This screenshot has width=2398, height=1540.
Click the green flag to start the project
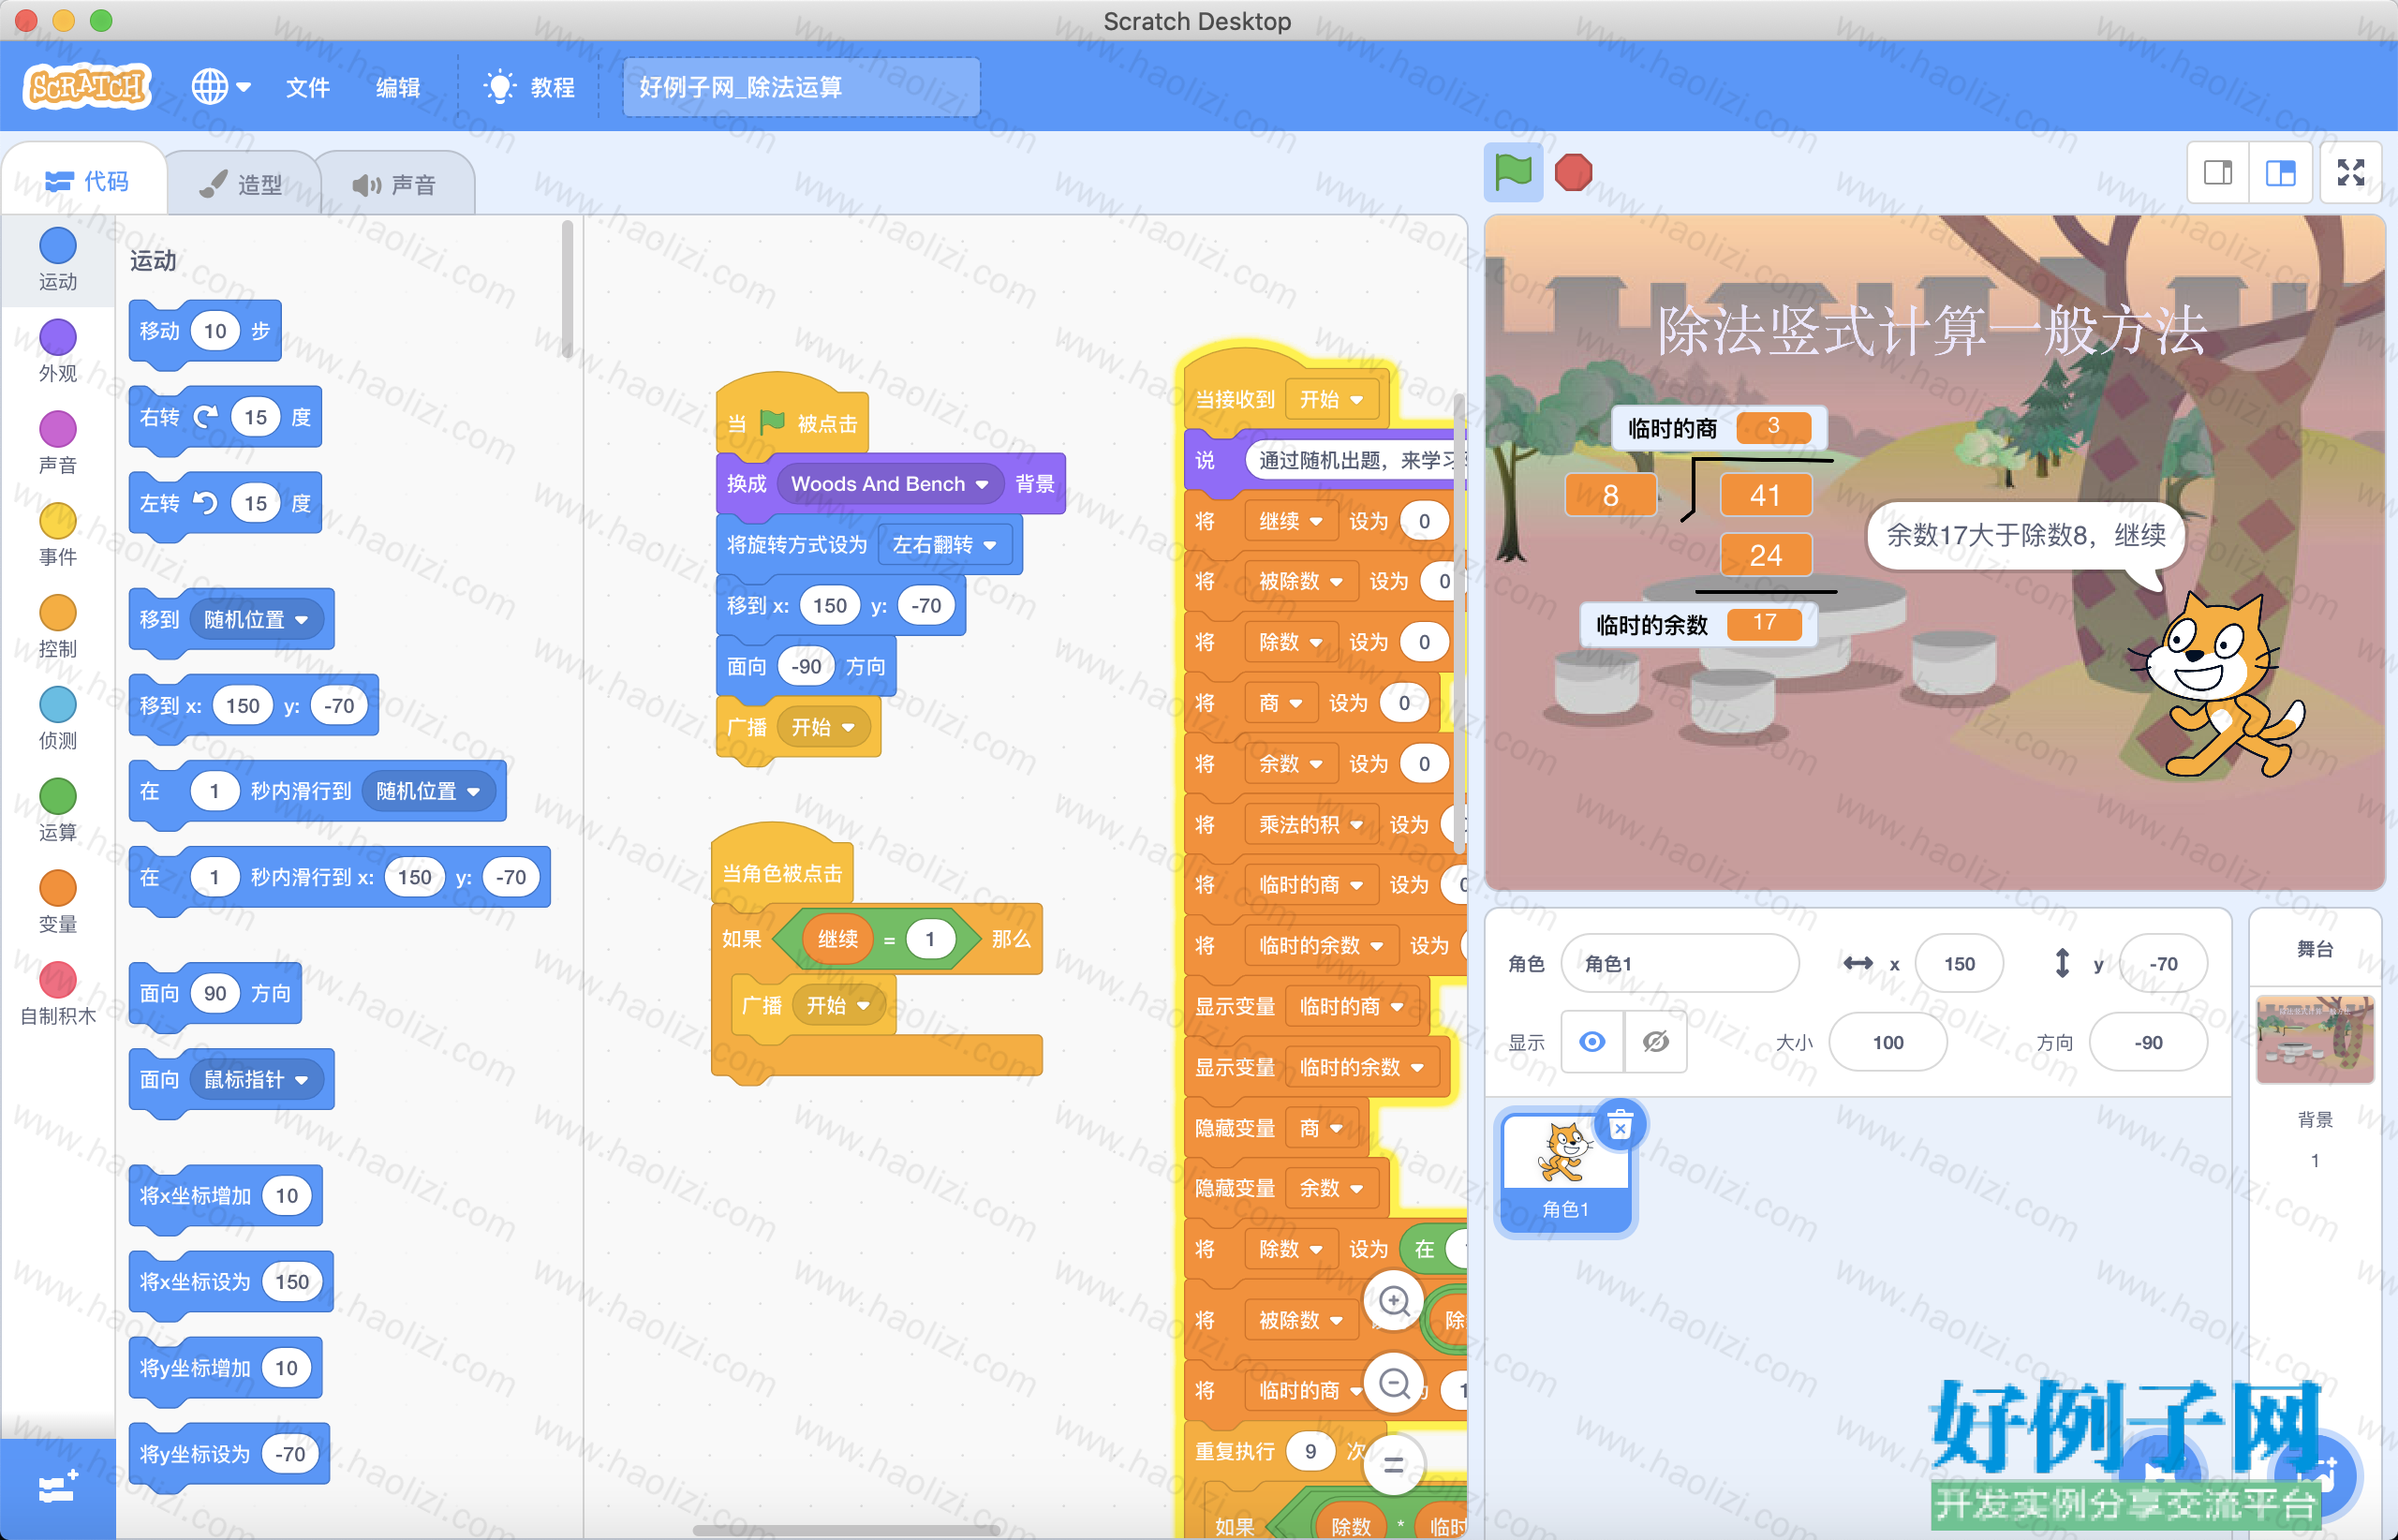[x=1513, y=172]
